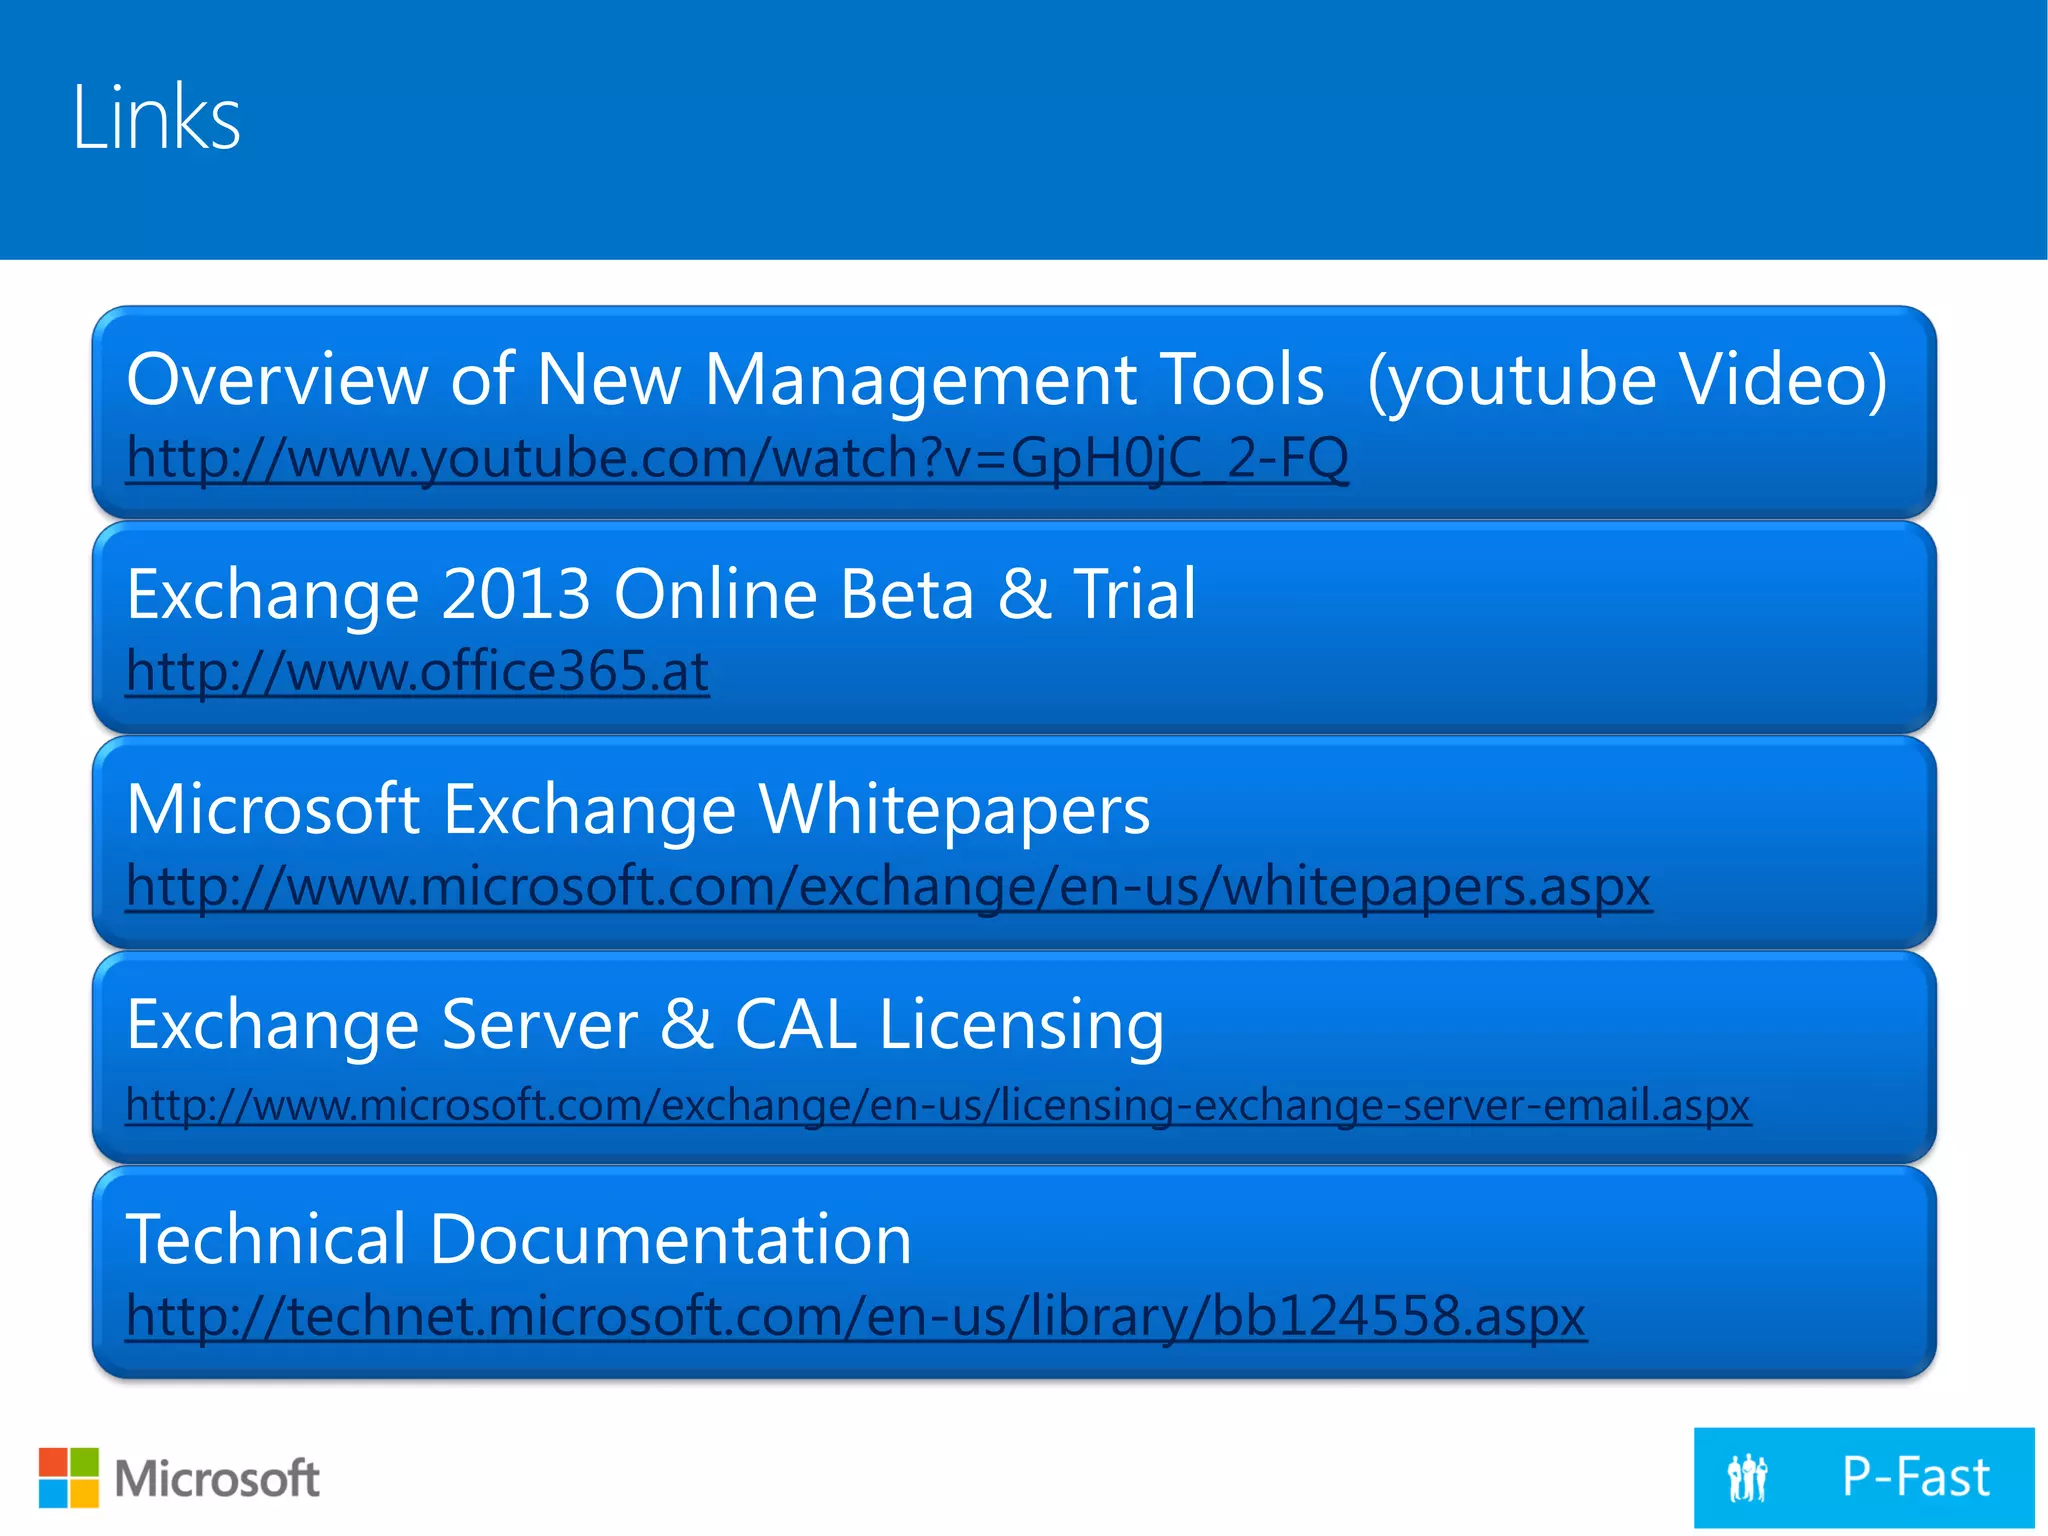Select the Microsoft Exchange Whitepapers heading
Viewport: 2048px width, 1536px height.
(x=638, y=810)
